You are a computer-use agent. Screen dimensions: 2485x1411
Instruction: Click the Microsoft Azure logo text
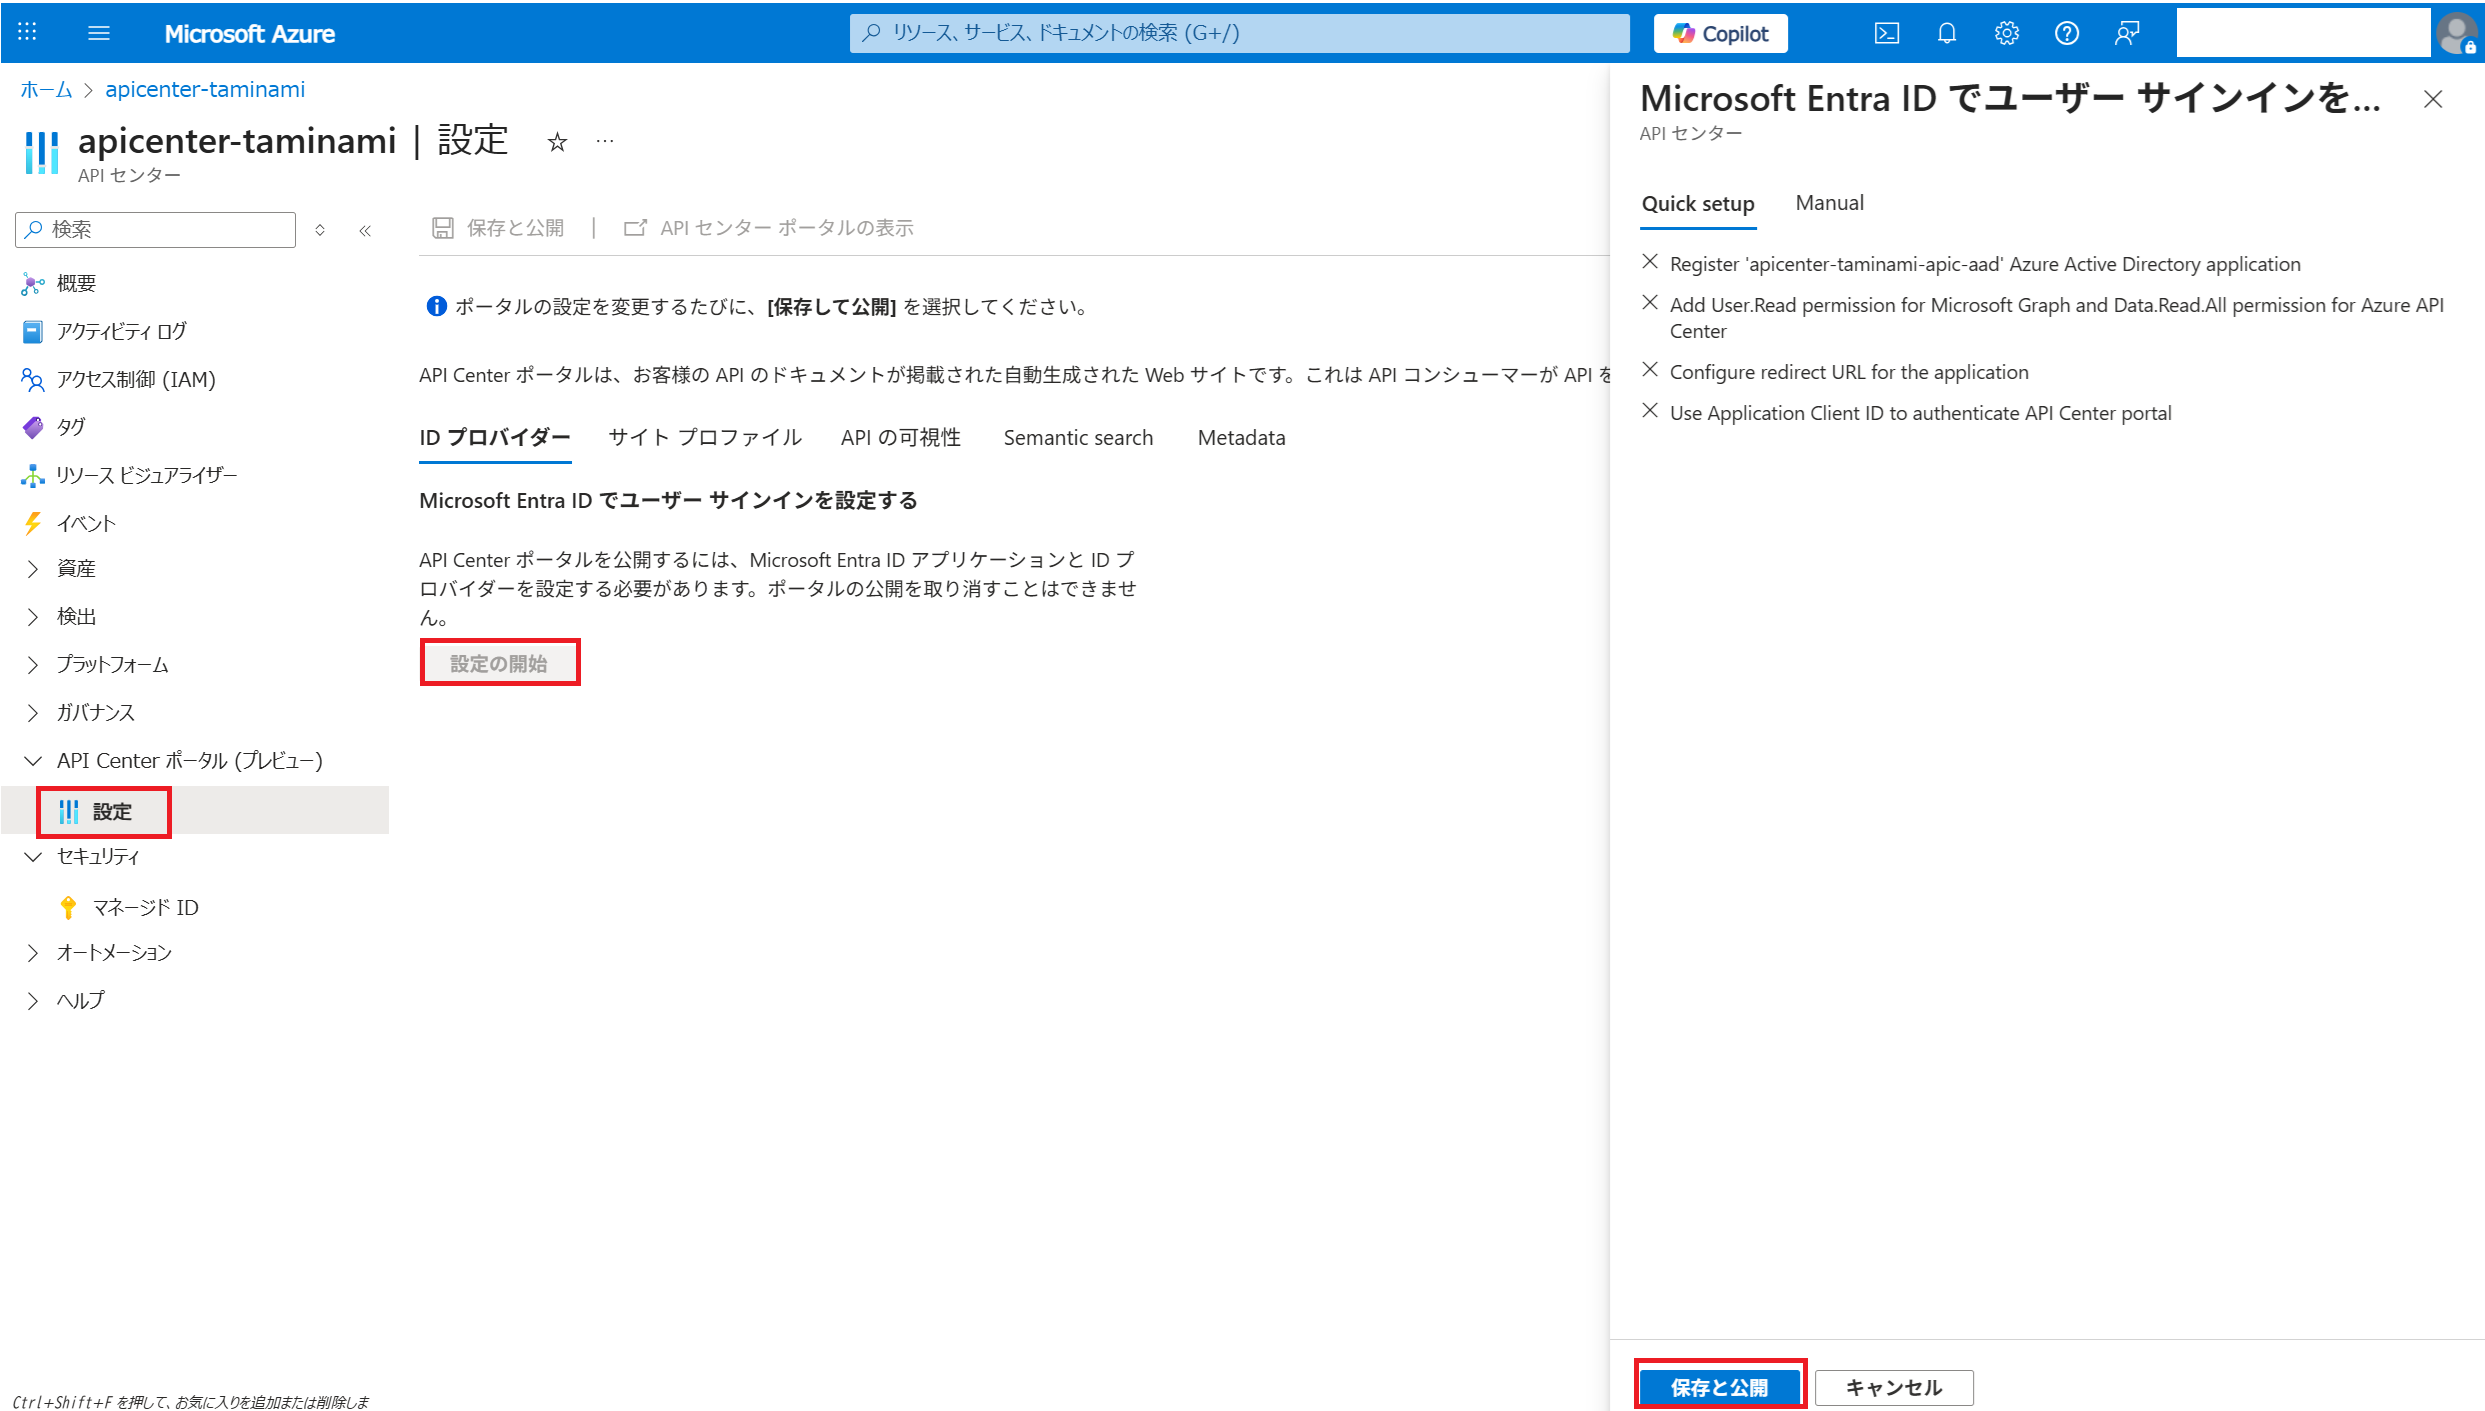click(249, 33)
